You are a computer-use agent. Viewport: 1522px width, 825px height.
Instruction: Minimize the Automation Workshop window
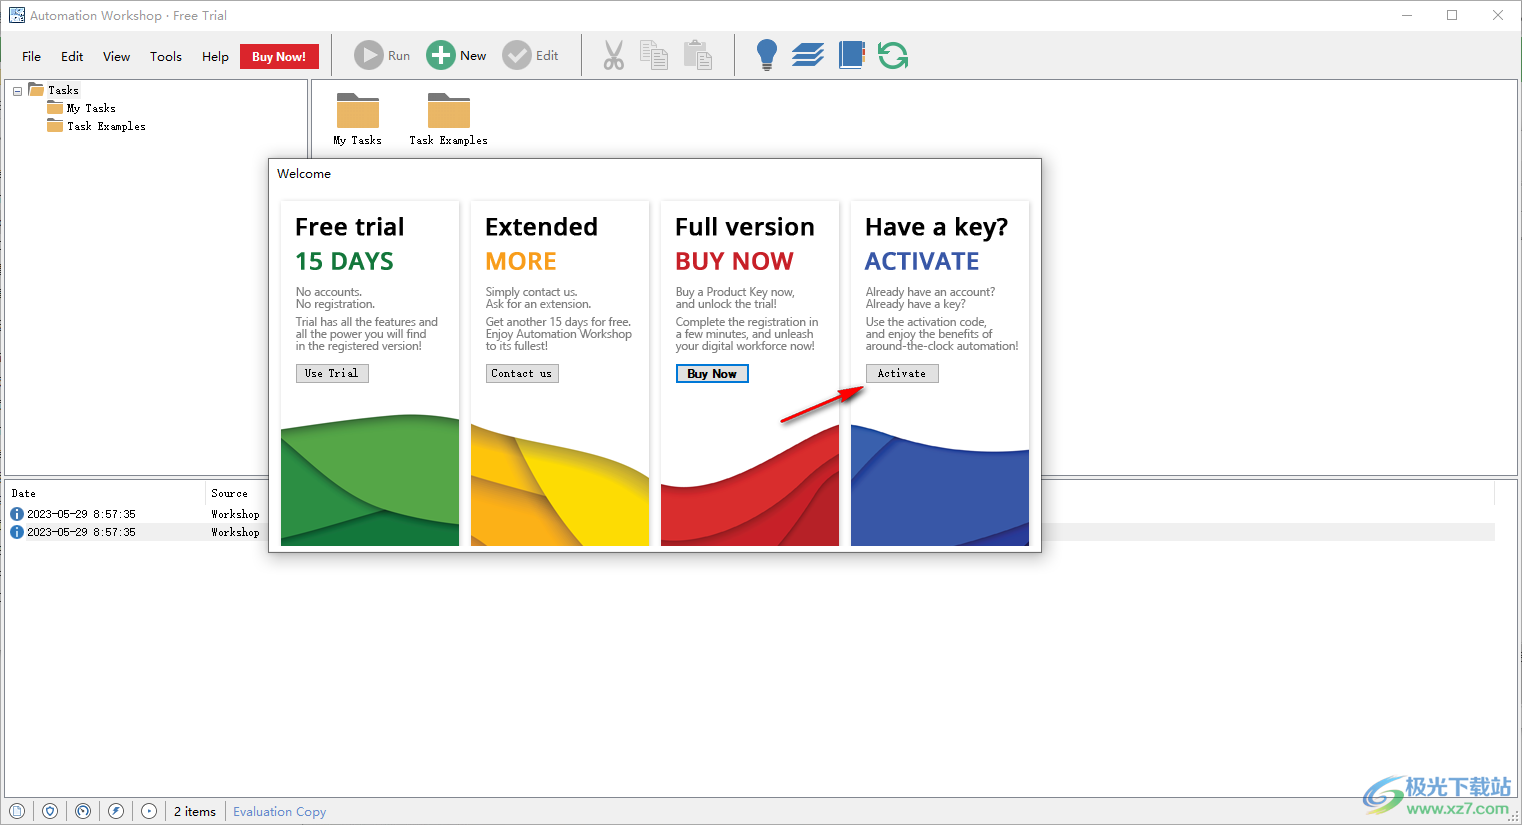(x=1407, y=15)
